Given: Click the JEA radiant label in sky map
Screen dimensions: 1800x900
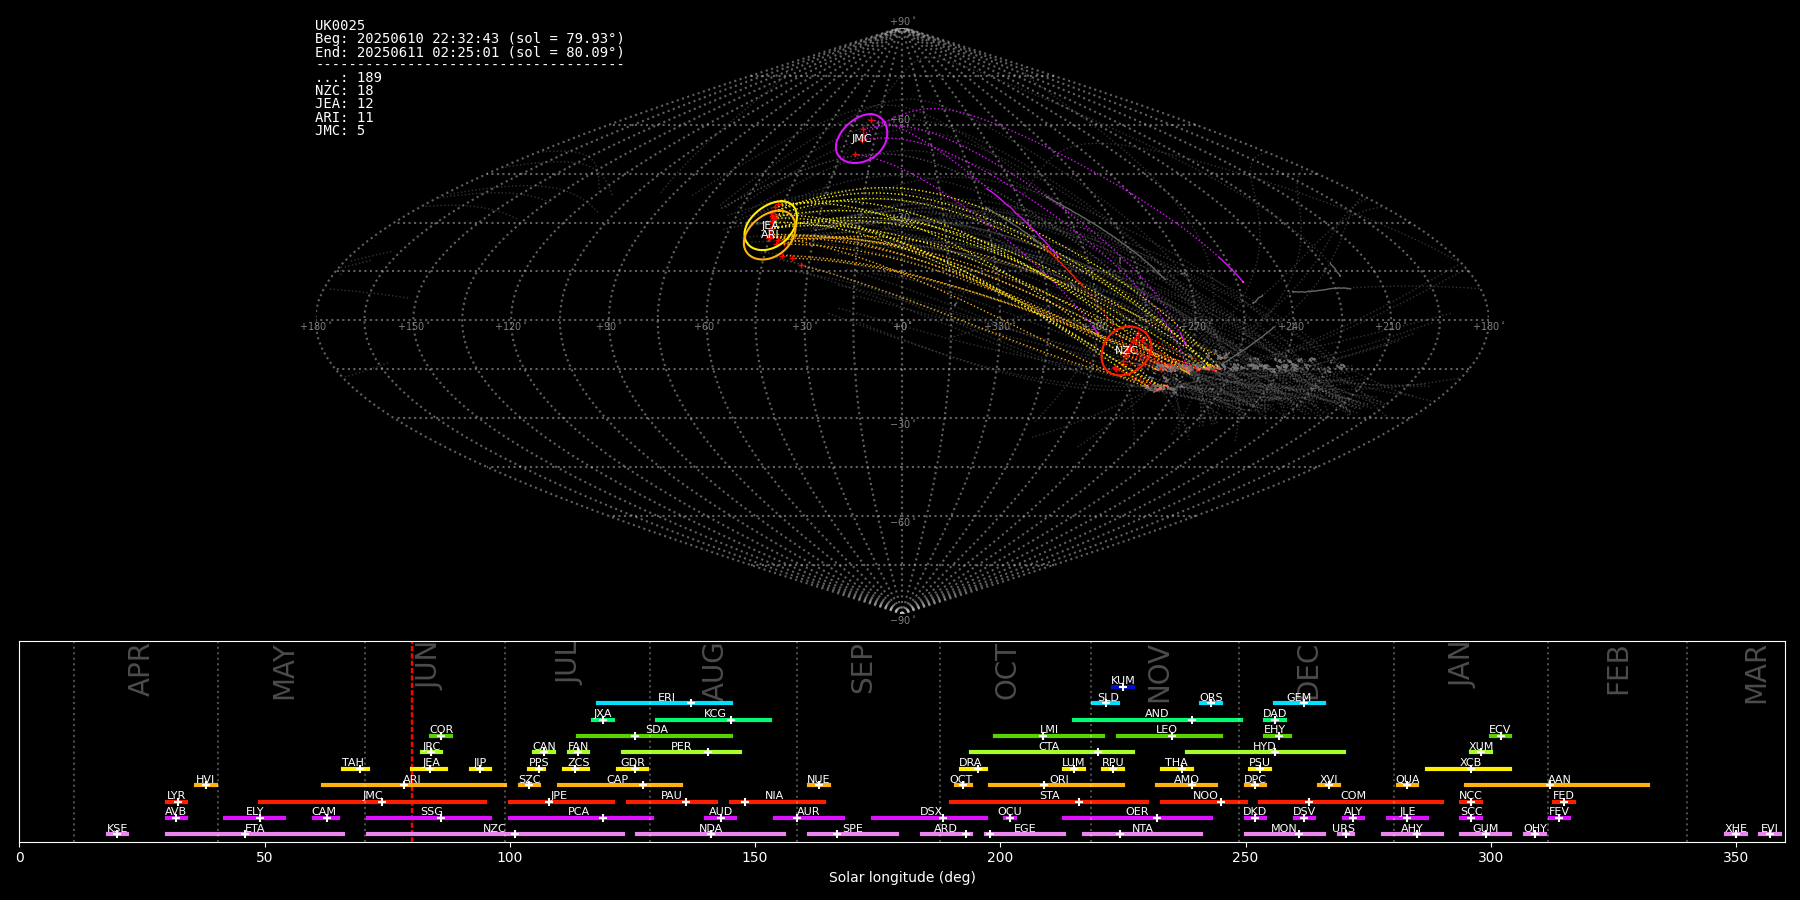Looking at the screenshot, I should 769,226.
